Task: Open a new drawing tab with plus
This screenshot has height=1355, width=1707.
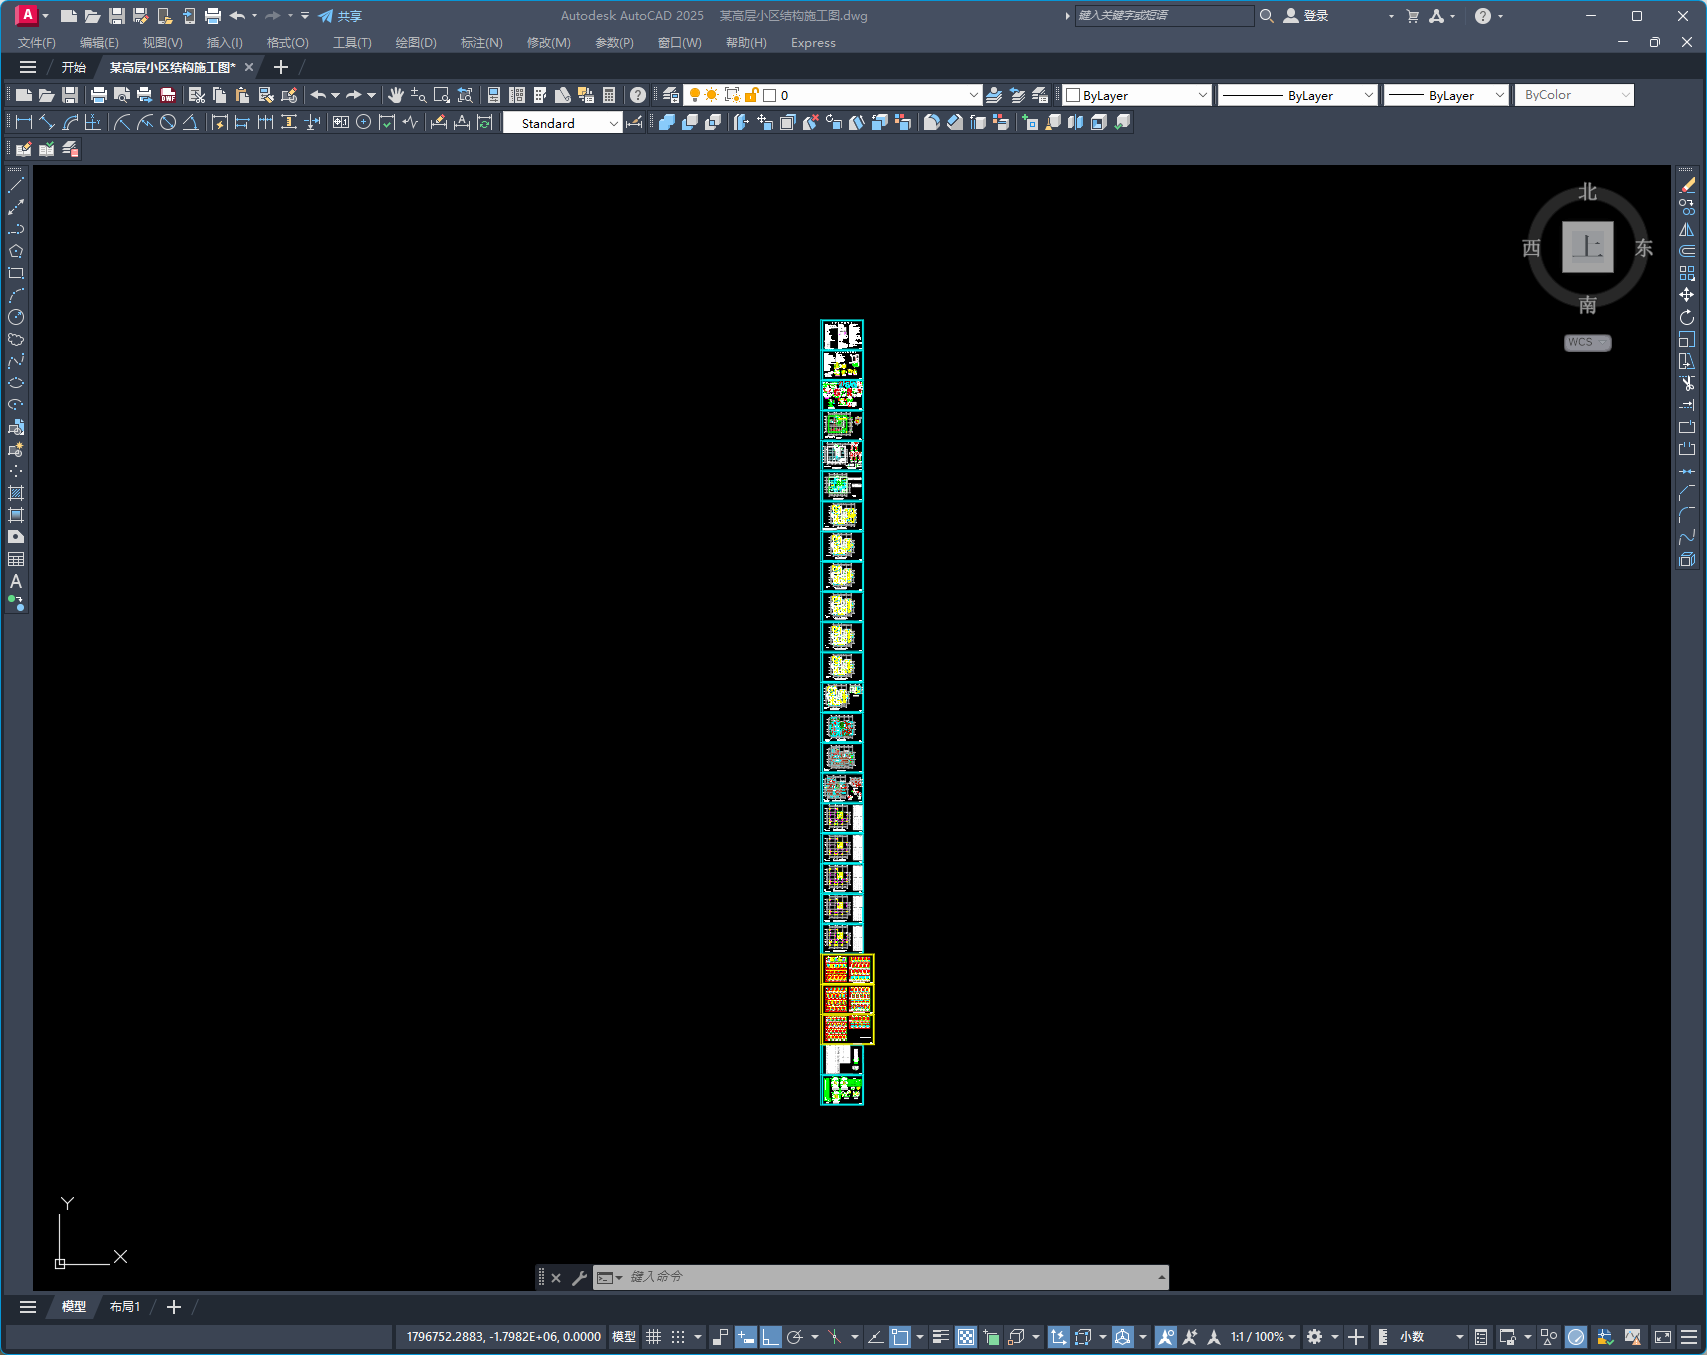Action: point(281,67)
